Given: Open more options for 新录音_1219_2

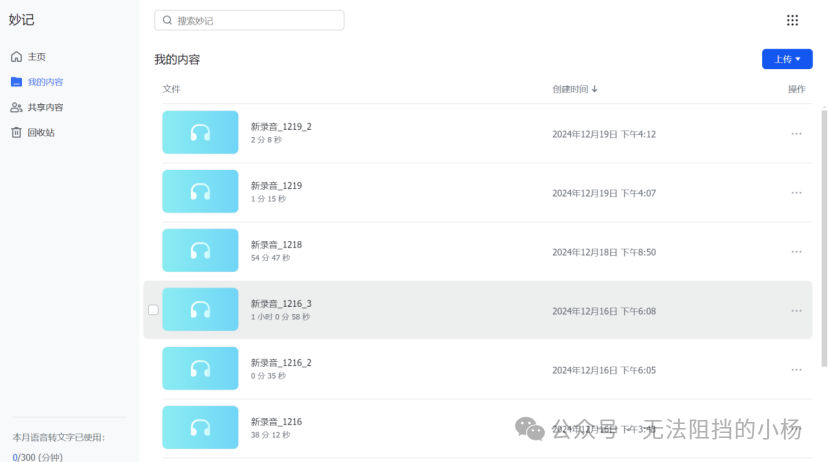Looking at the screenshot, I should tap(796, 134).
